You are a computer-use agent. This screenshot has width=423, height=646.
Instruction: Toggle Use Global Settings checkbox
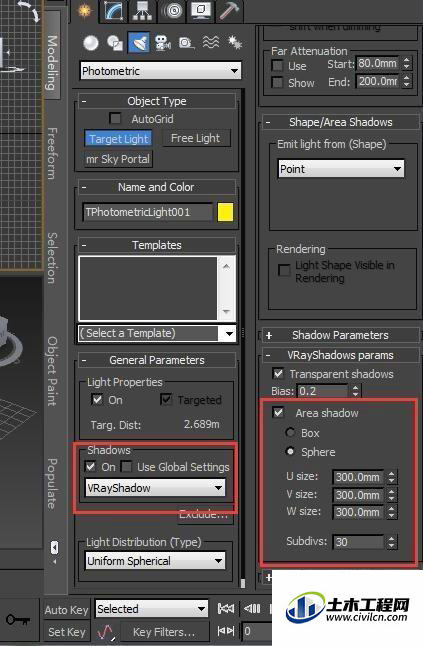click(126, 466)
